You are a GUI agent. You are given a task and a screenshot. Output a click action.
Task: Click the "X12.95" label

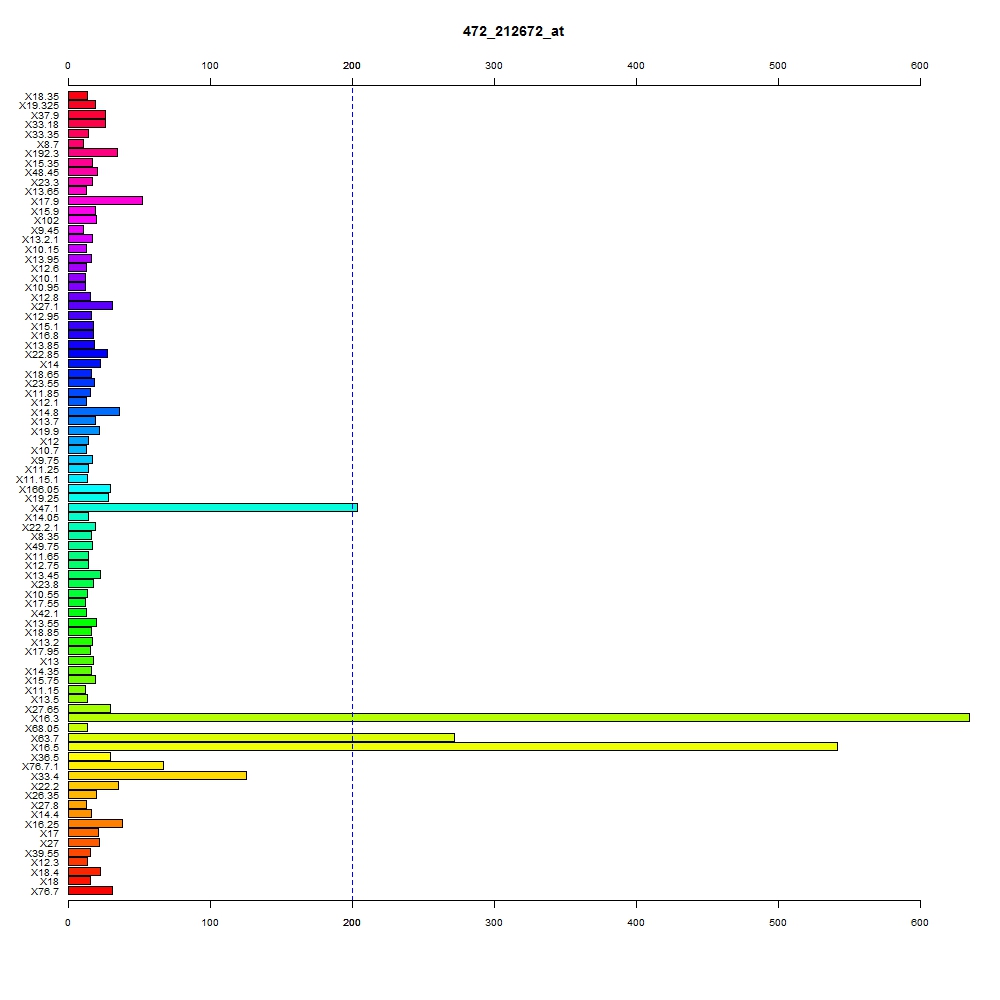coord(41,316)
